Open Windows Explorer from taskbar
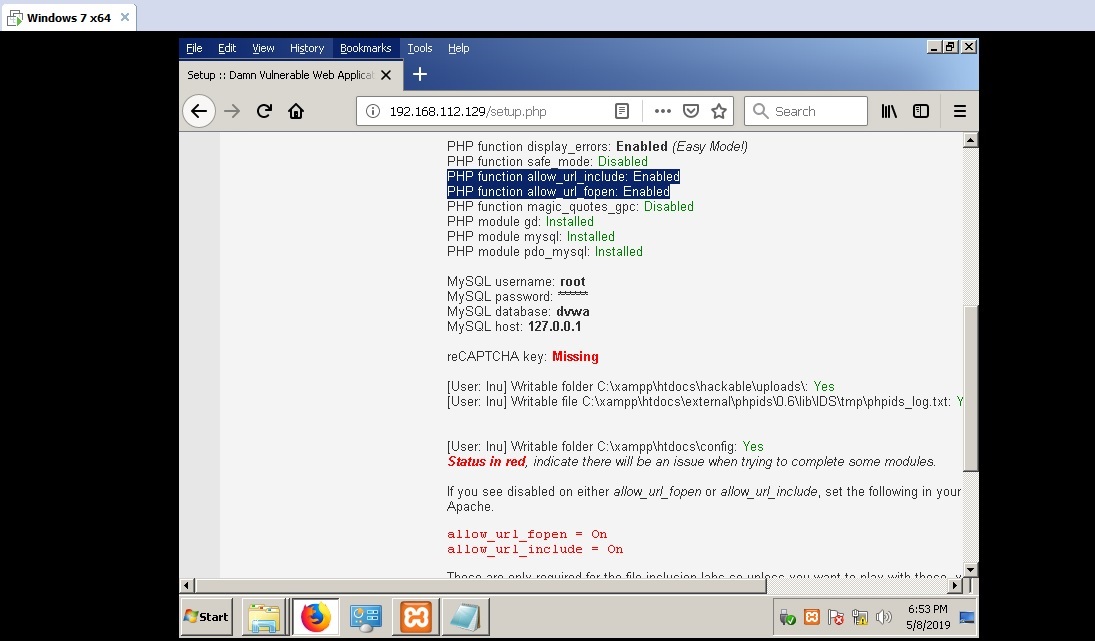This screenshot has height=641, width=1095. pyautogui.click(x=264, y=617)
